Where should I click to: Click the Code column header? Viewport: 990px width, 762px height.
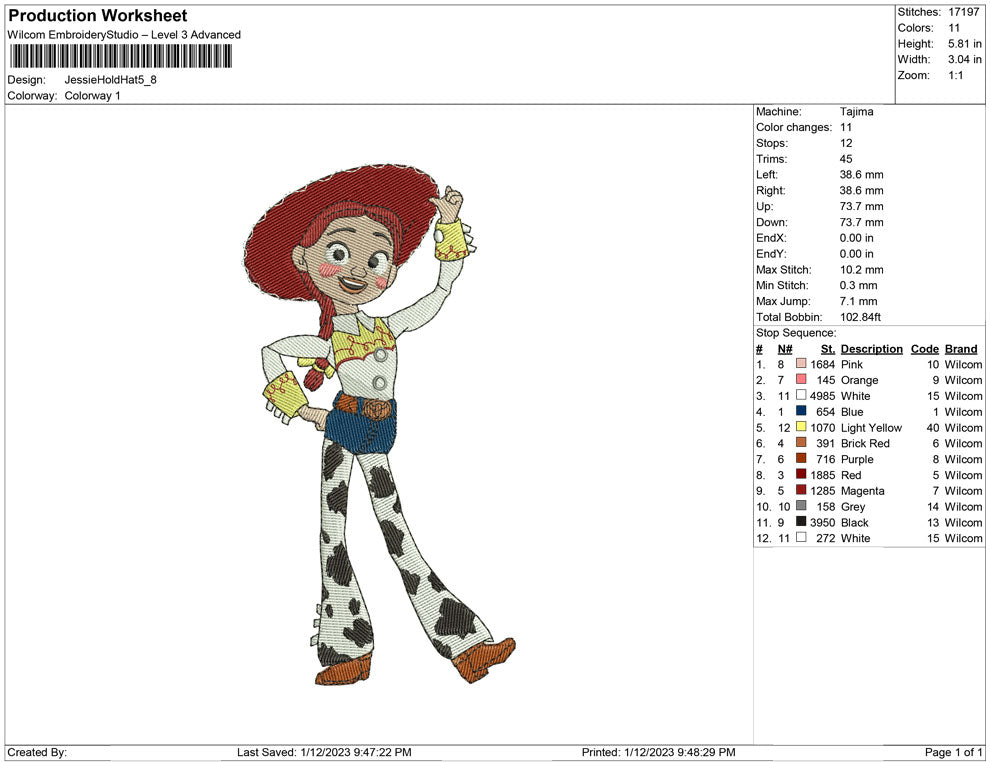click(x=924, y=348)
